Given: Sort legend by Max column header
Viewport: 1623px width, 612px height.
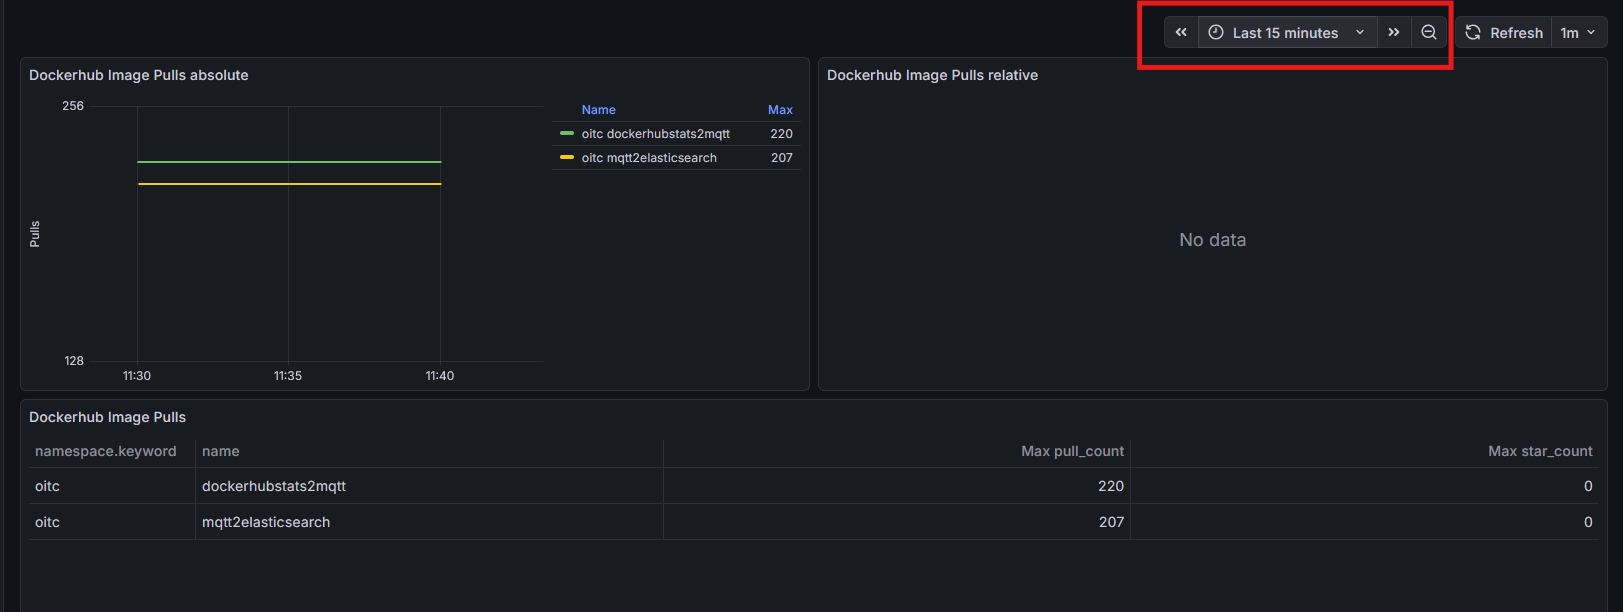Looking at the screenshot, I should click(780, 110).
